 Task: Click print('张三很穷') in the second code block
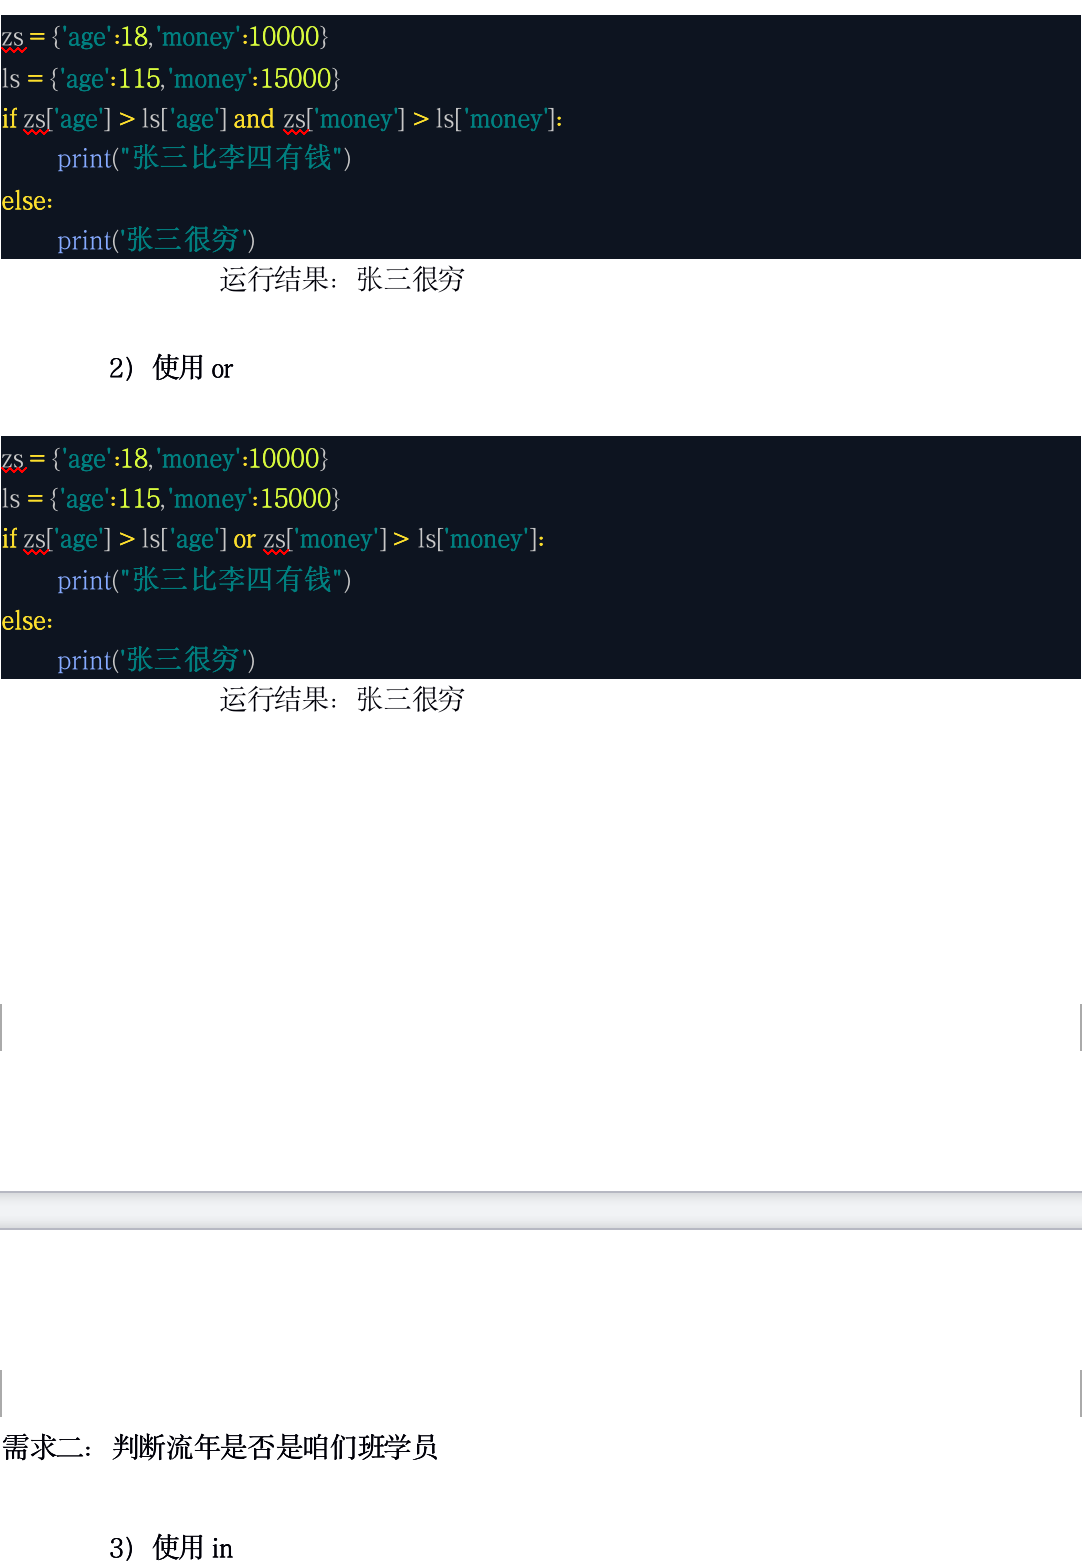[x=156, y=660]
